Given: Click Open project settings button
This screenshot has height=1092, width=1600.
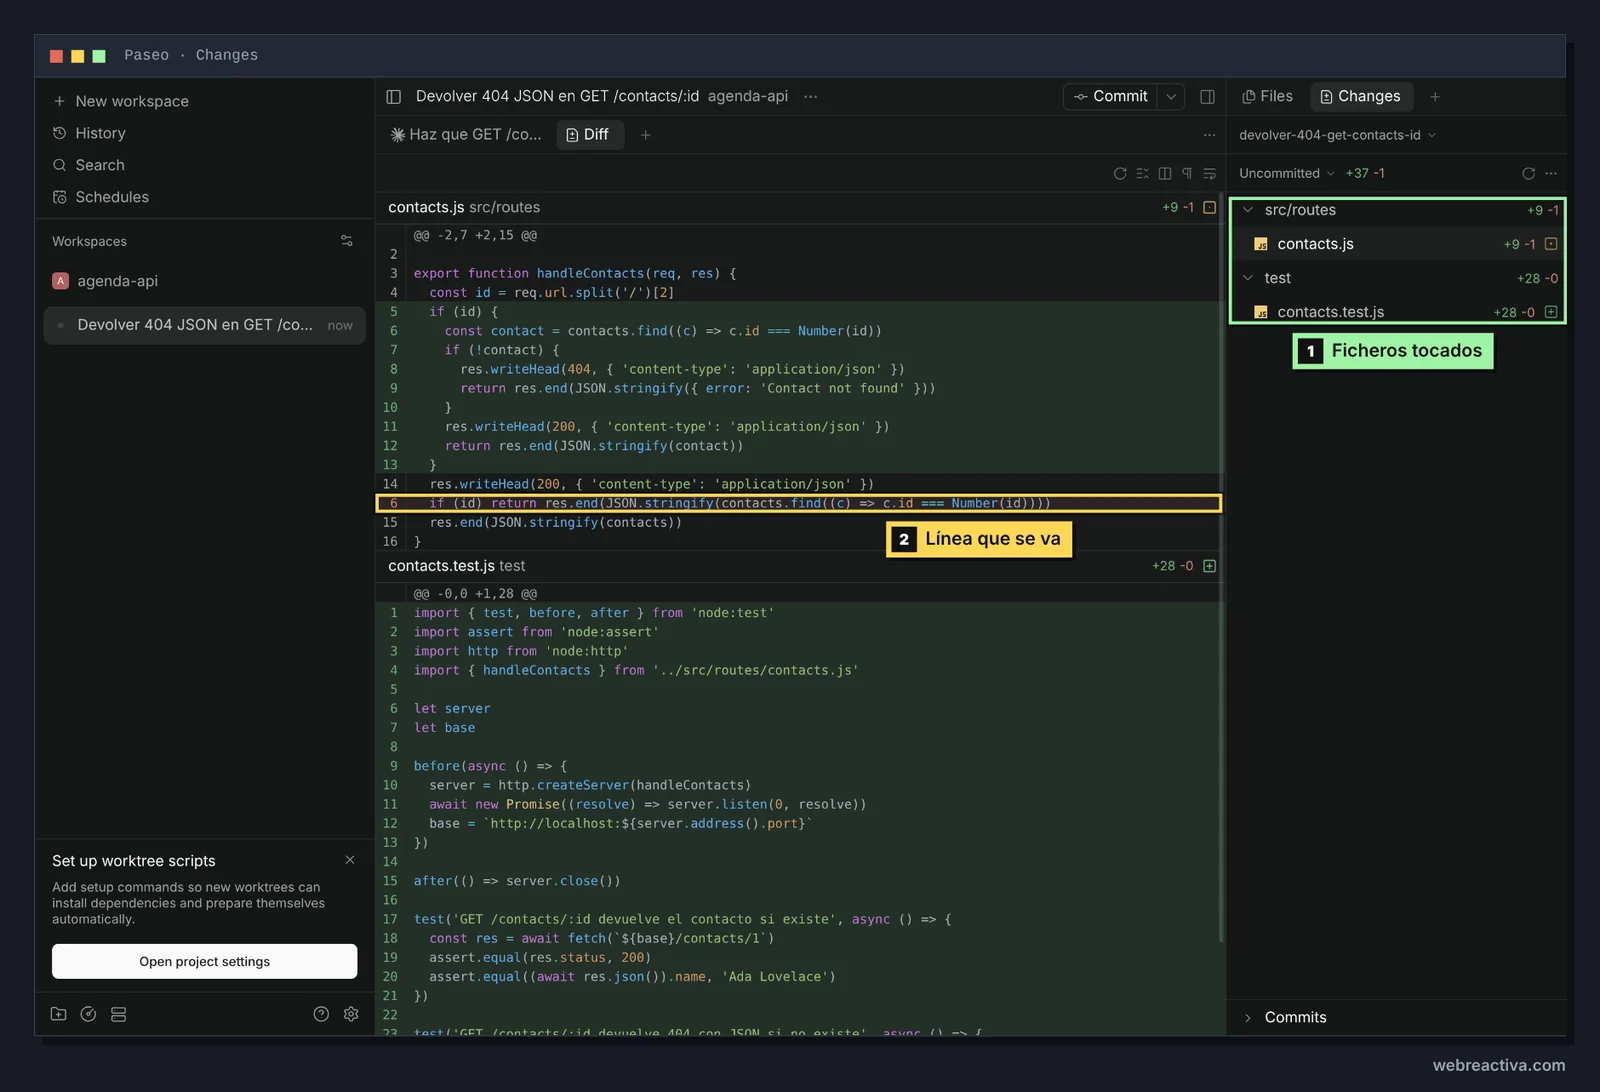Looking at the screenshot, I should (205, 962).
